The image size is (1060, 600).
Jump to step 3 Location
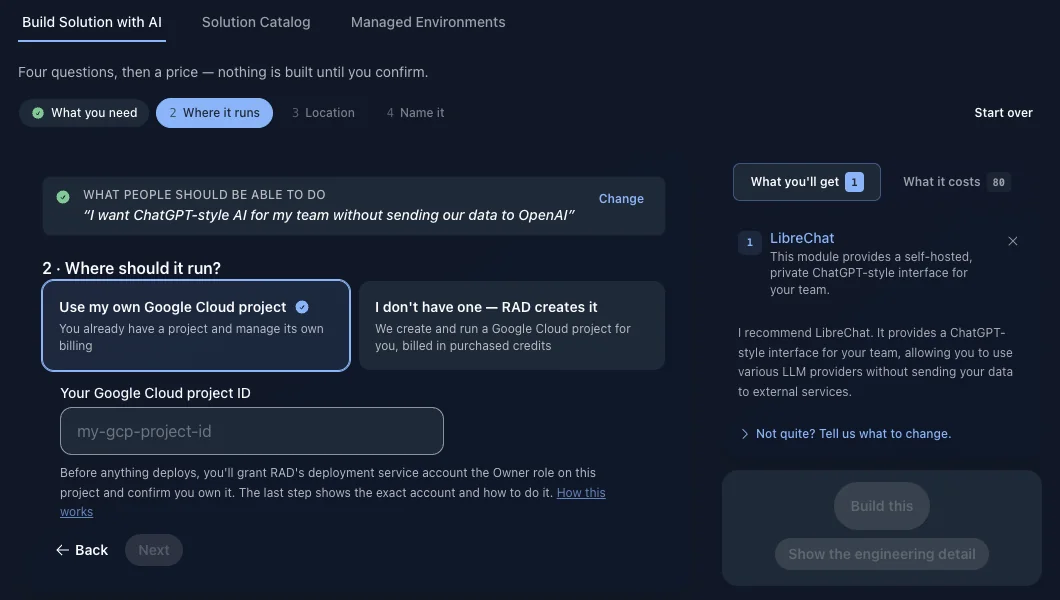click(323, 113)
